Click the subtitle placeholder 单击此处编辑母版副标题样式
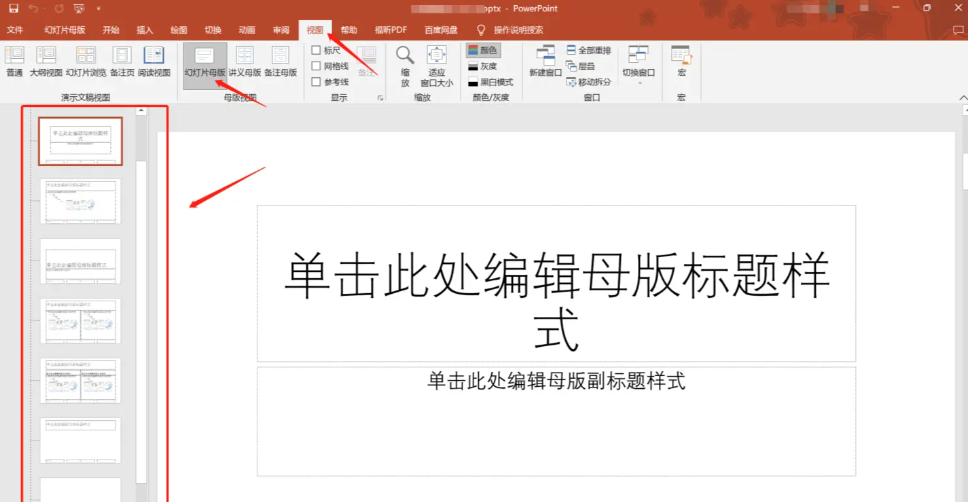The image size is (968, 502). (x=556, y=421)
